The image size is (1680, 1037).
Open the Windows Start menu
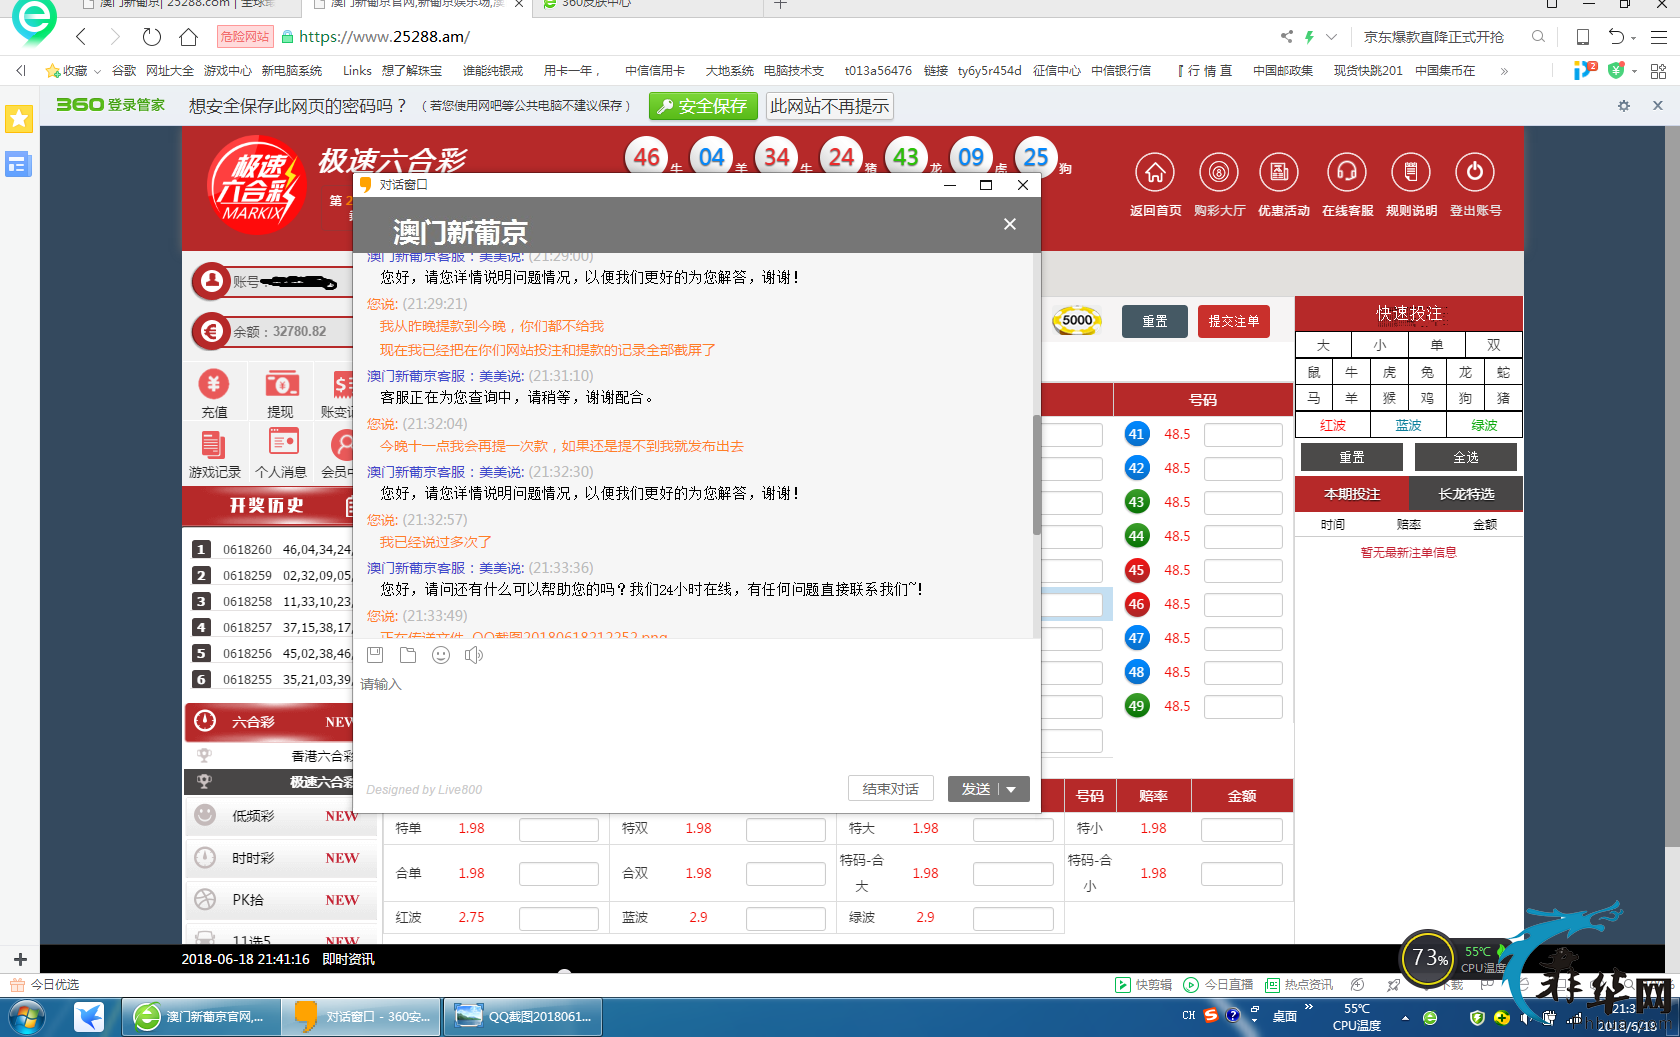point(26,1017)
